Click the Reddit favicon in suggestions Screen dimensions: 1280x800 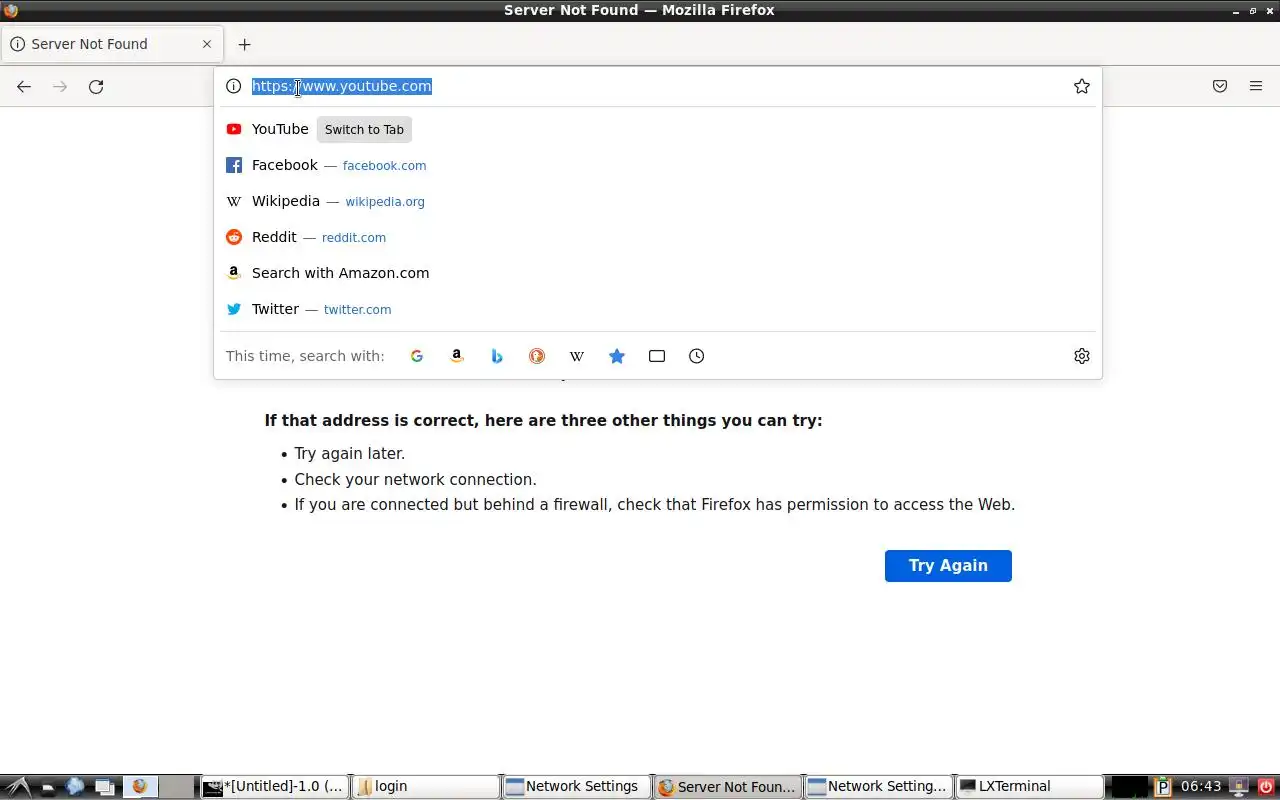pos(234,237)
